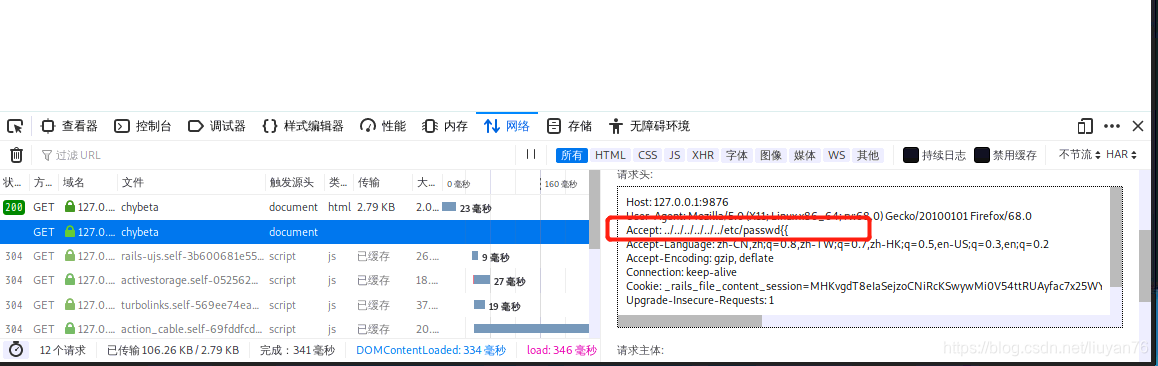Screen dimensions: 1158x366
Task: Click the 23 ms waterfall bar
Action: point(449,207)
